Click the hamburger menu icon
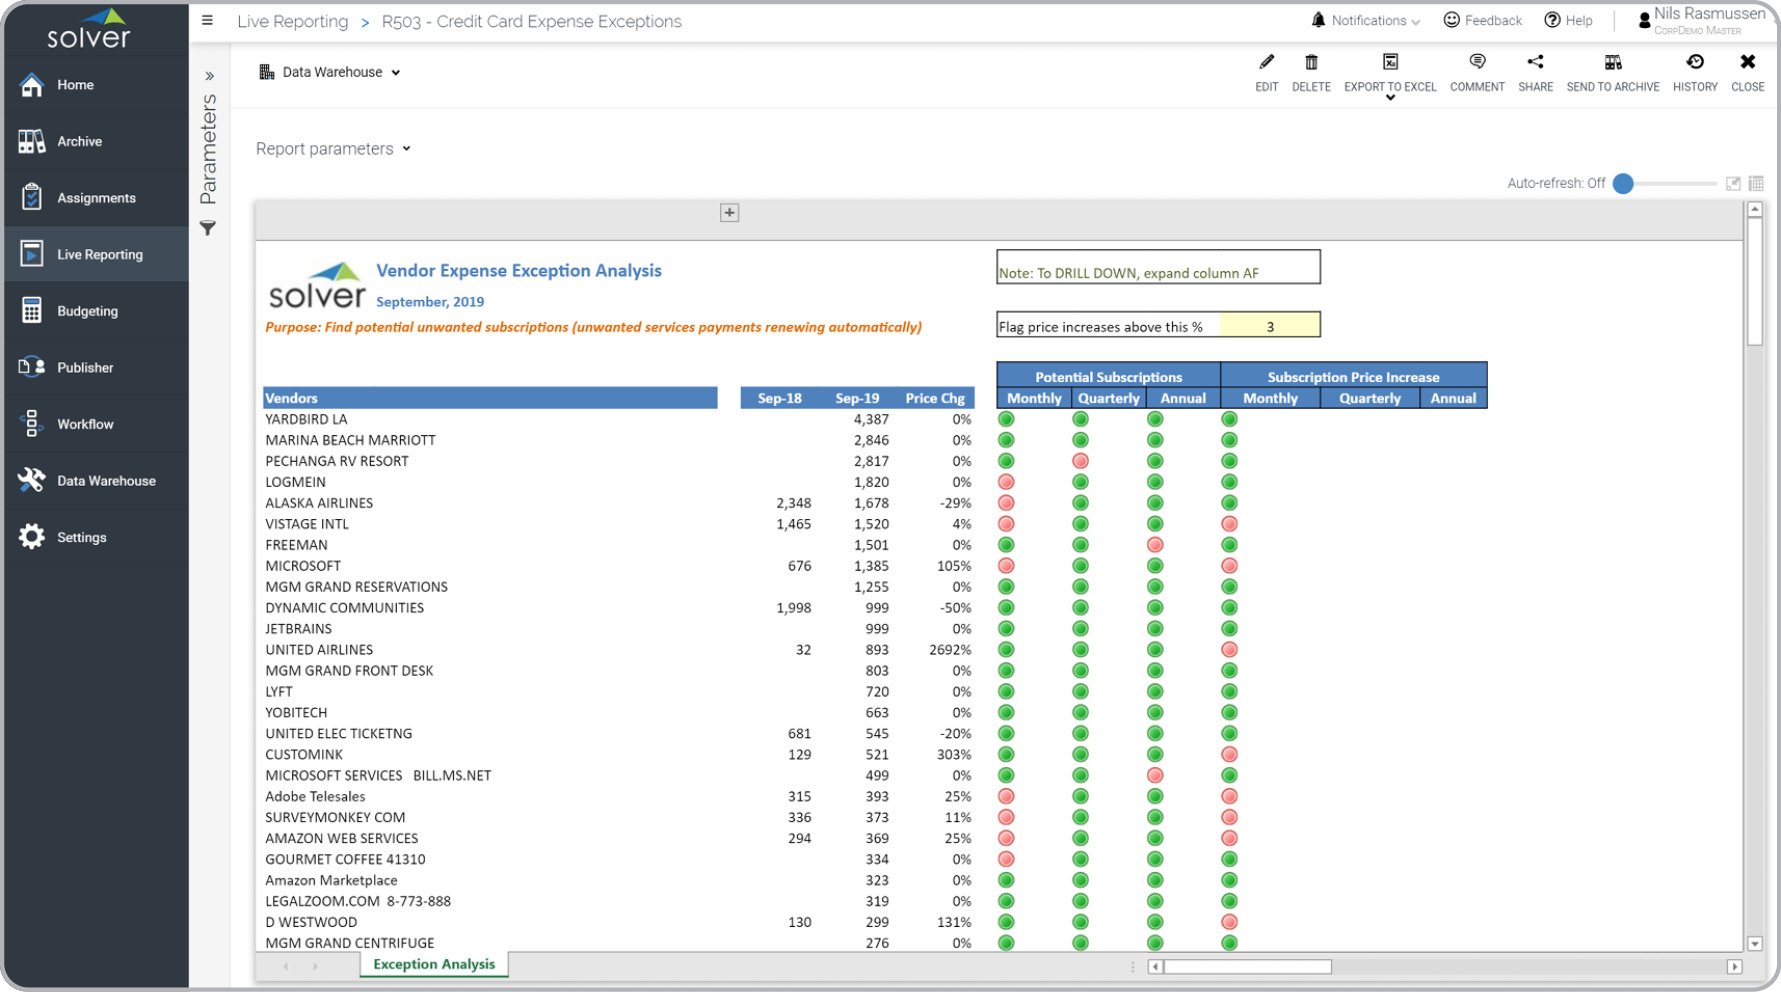The image size is (1781, 992). pos(207,20)
